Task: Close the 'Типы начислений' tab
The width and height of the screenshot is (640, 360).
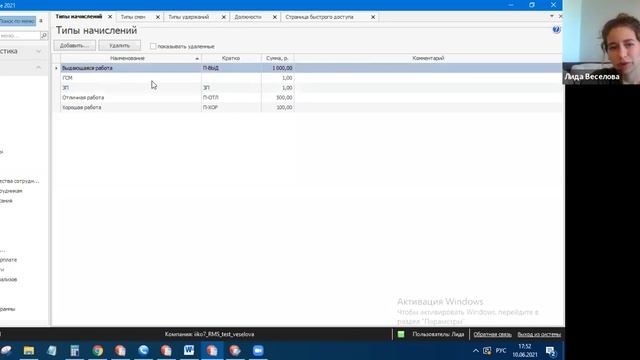Action: [110, 17]
